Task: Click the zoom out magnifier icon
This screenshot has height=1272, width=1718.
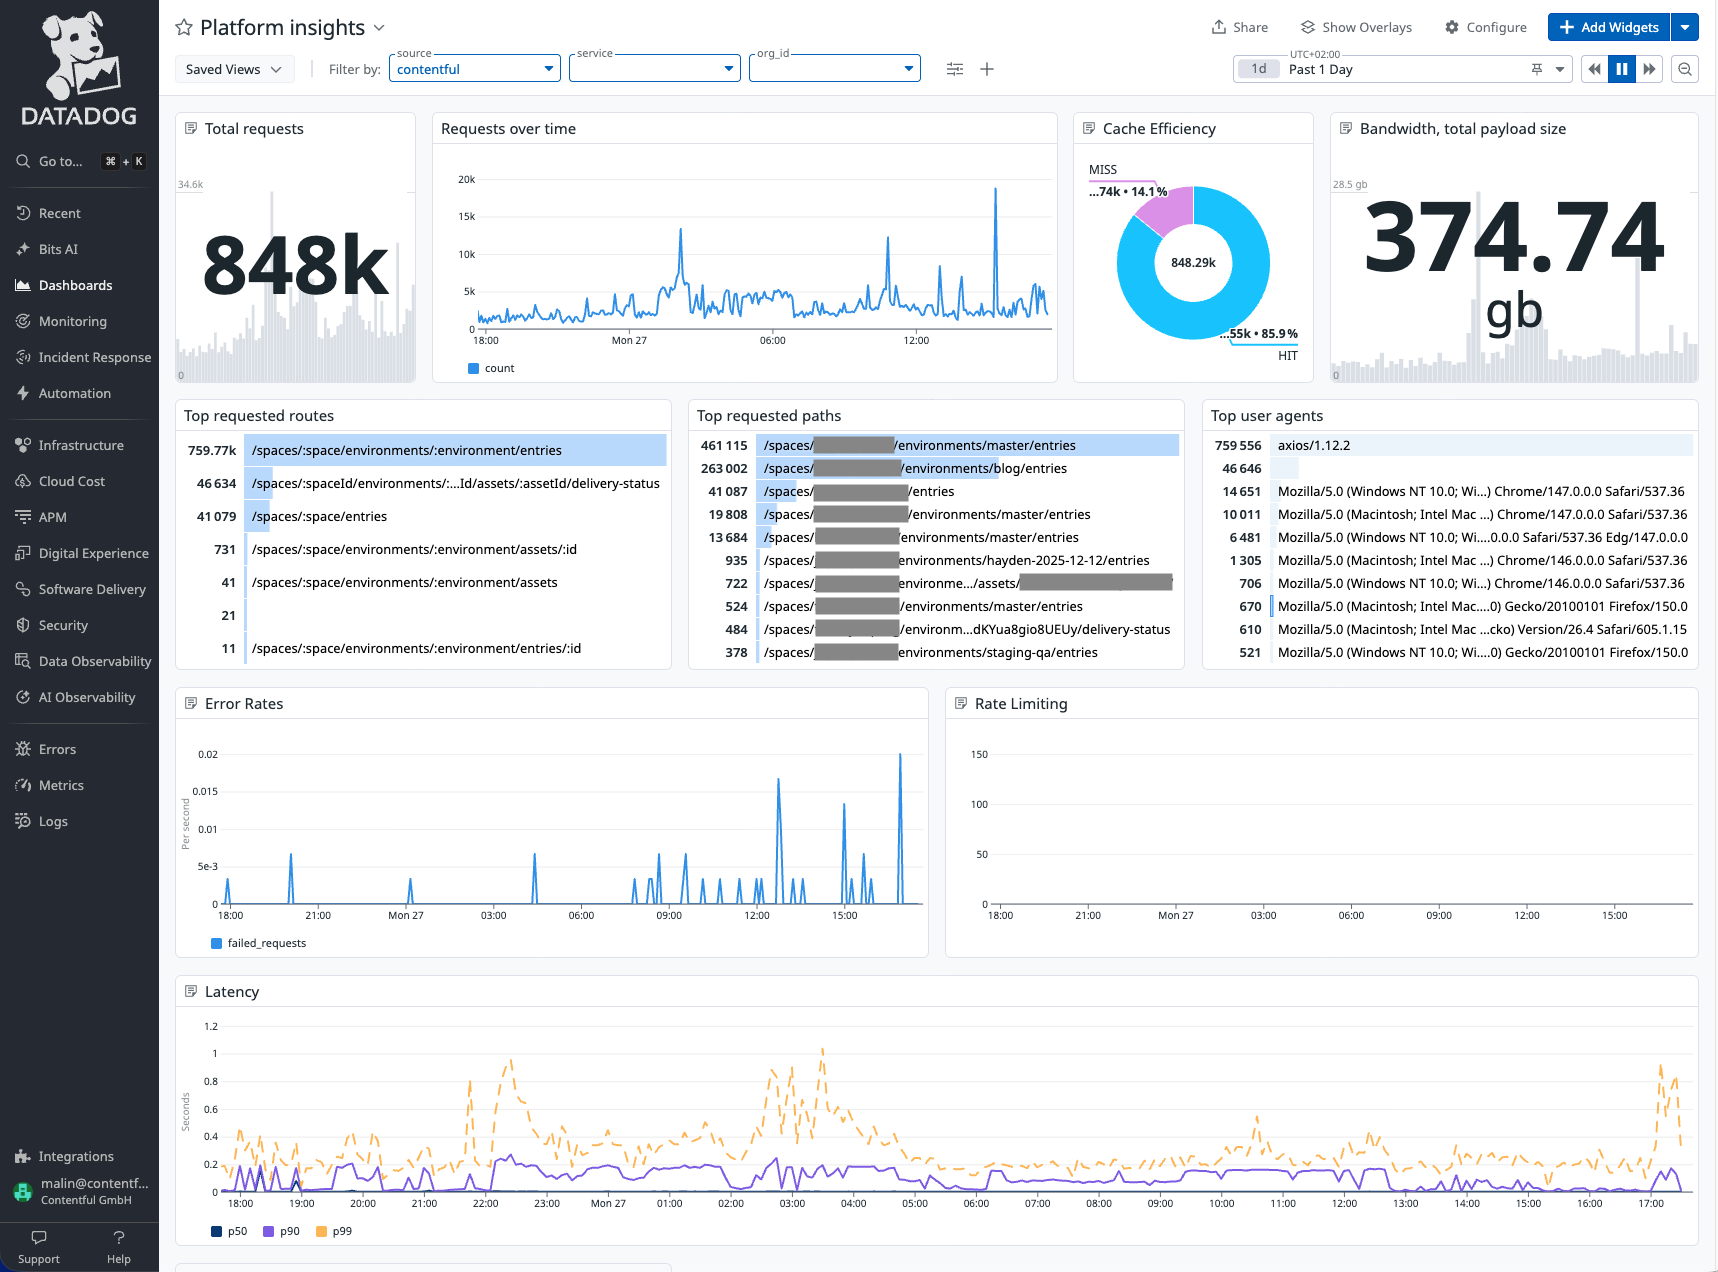Action: 1685,69
